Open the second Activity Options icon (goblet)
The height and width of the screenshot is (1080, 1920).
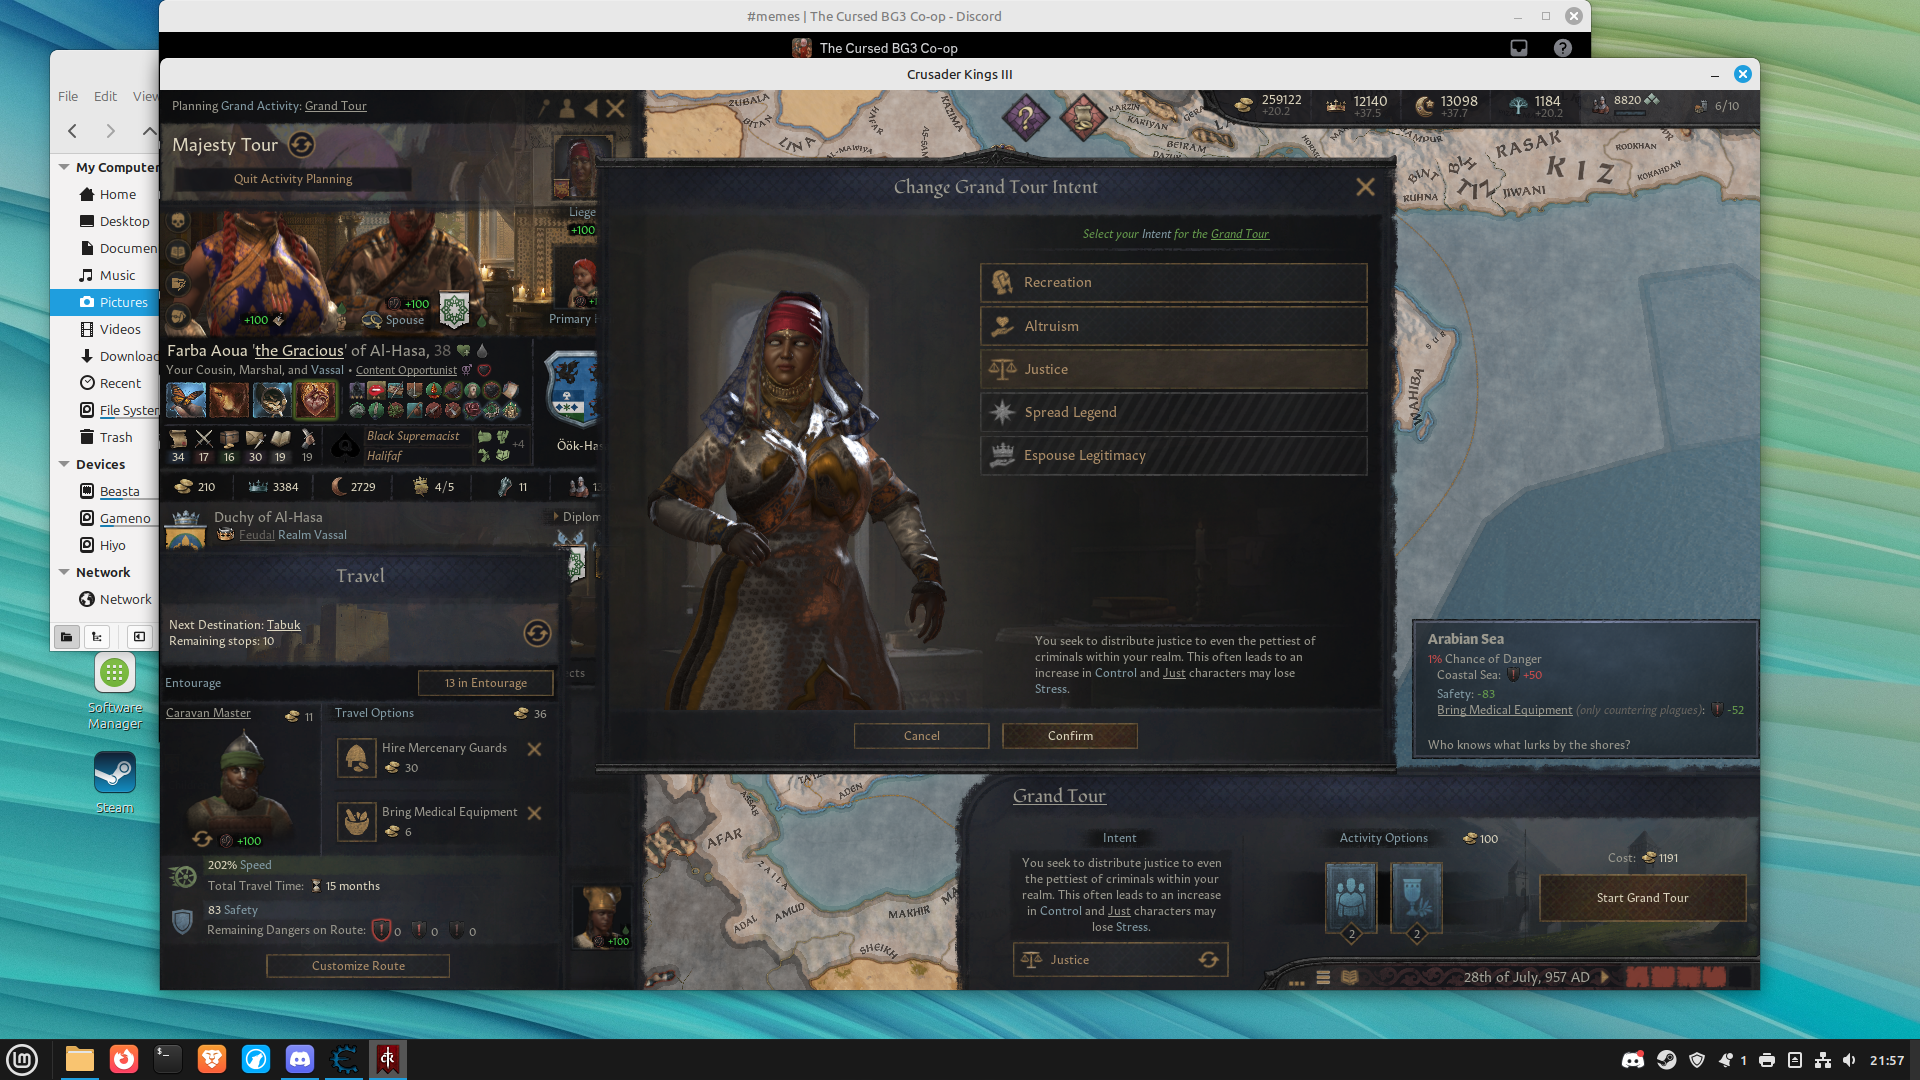click(1416, 898)
